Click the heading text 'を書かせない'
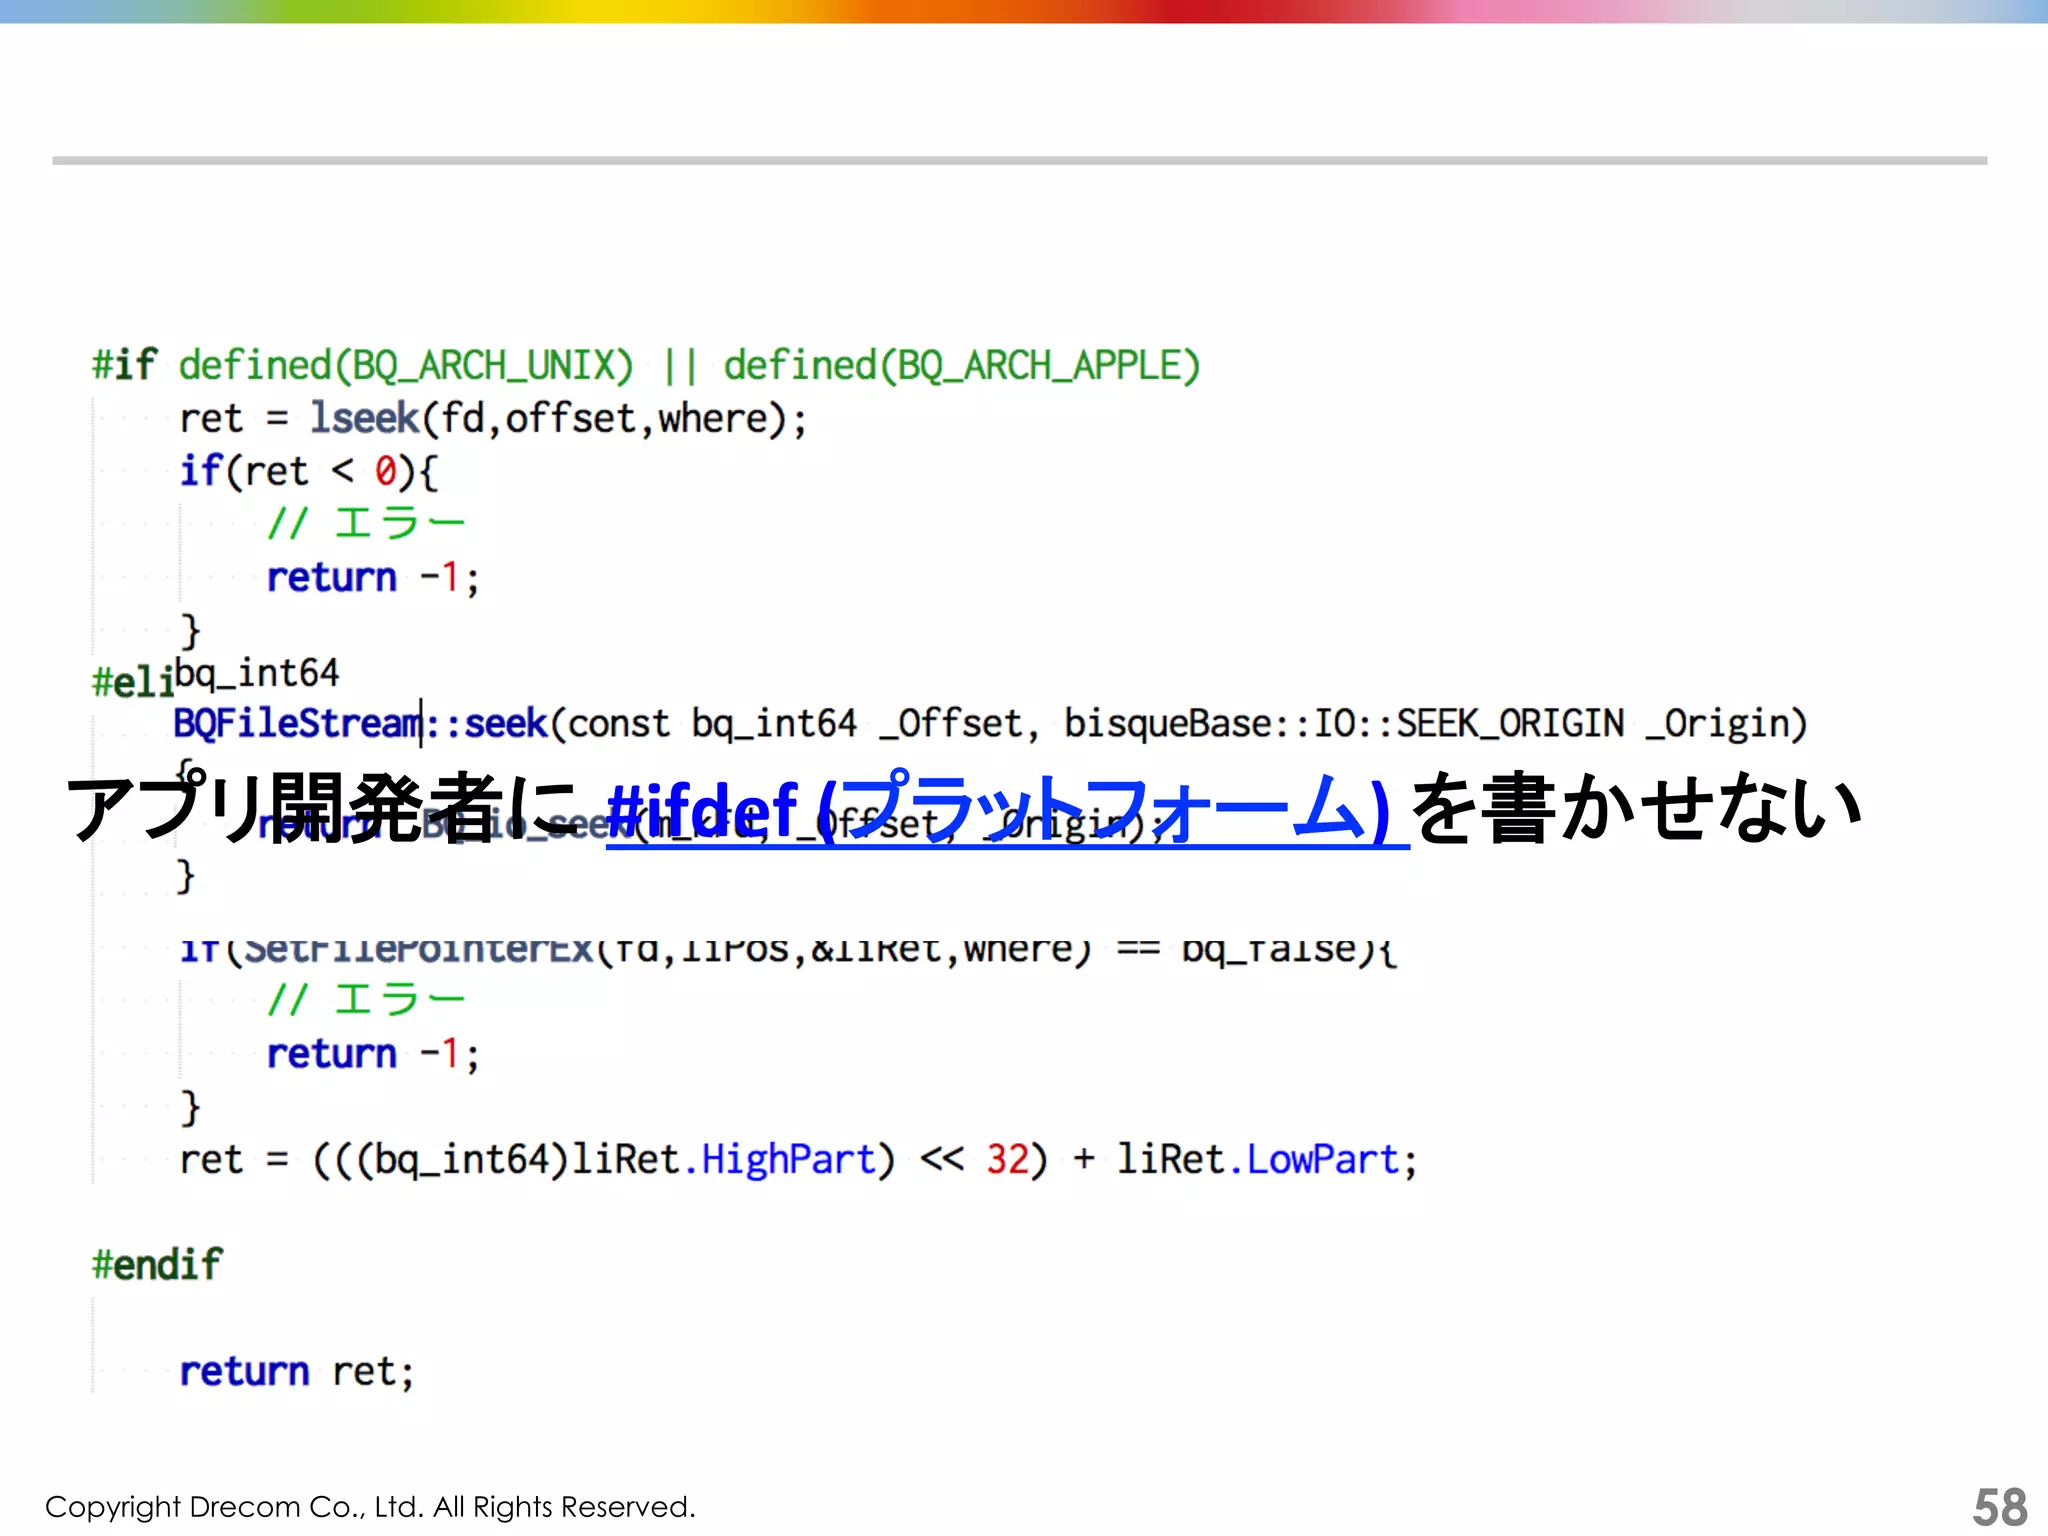Viewport: 2048px width, 1536px height. (x=1638, y=808)
